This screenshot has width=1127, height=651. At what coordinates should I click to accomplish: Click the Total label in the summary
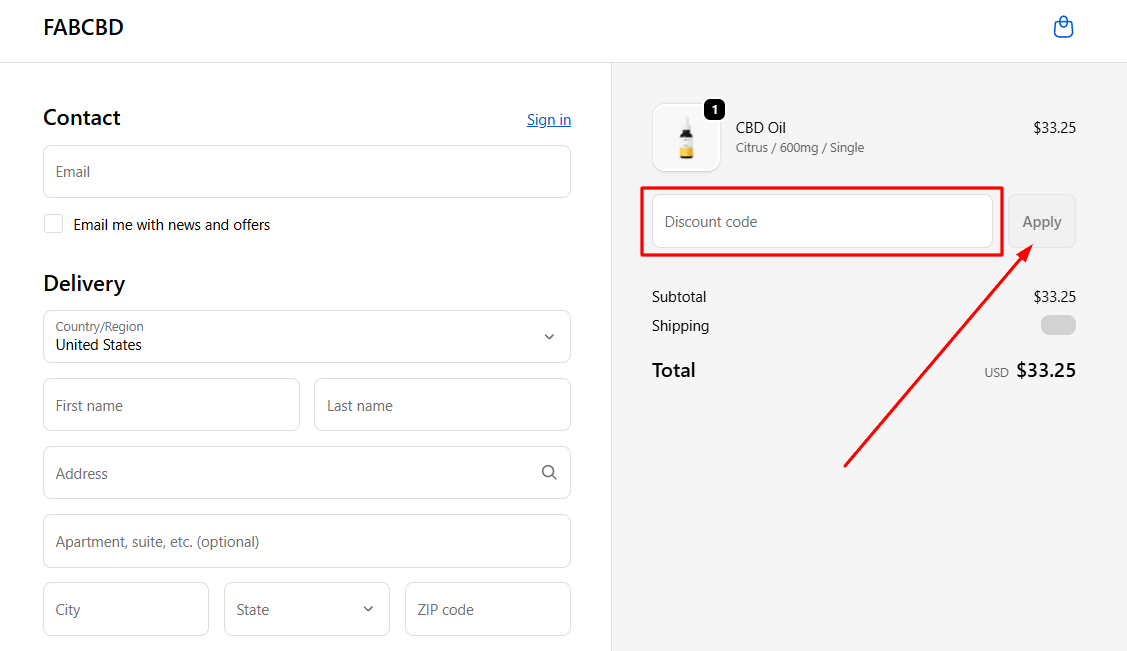point(673,370)
